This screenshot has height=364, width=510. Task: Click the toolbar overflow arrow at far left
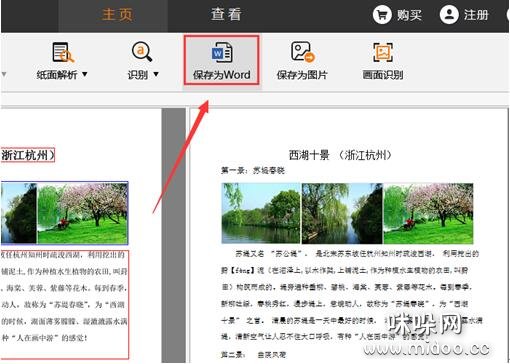click(4, 74)
